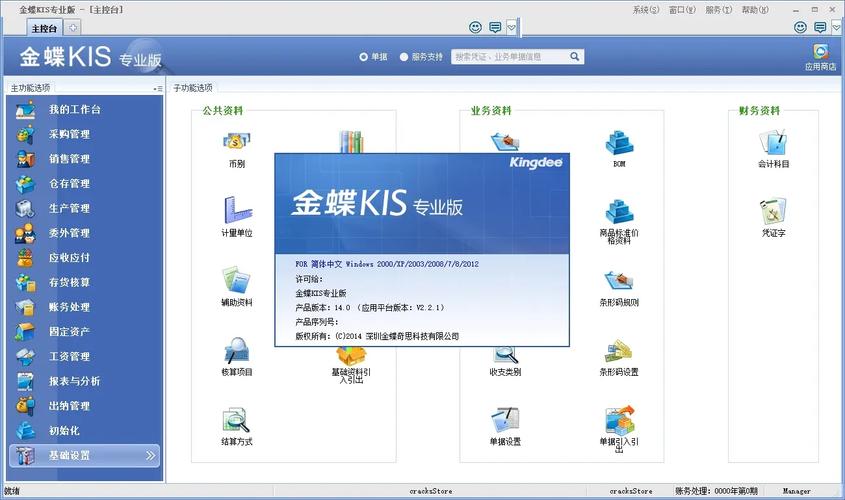Open the 系统 menu
This screenshot has height=500, width=845.
click(x=645, y=9)
